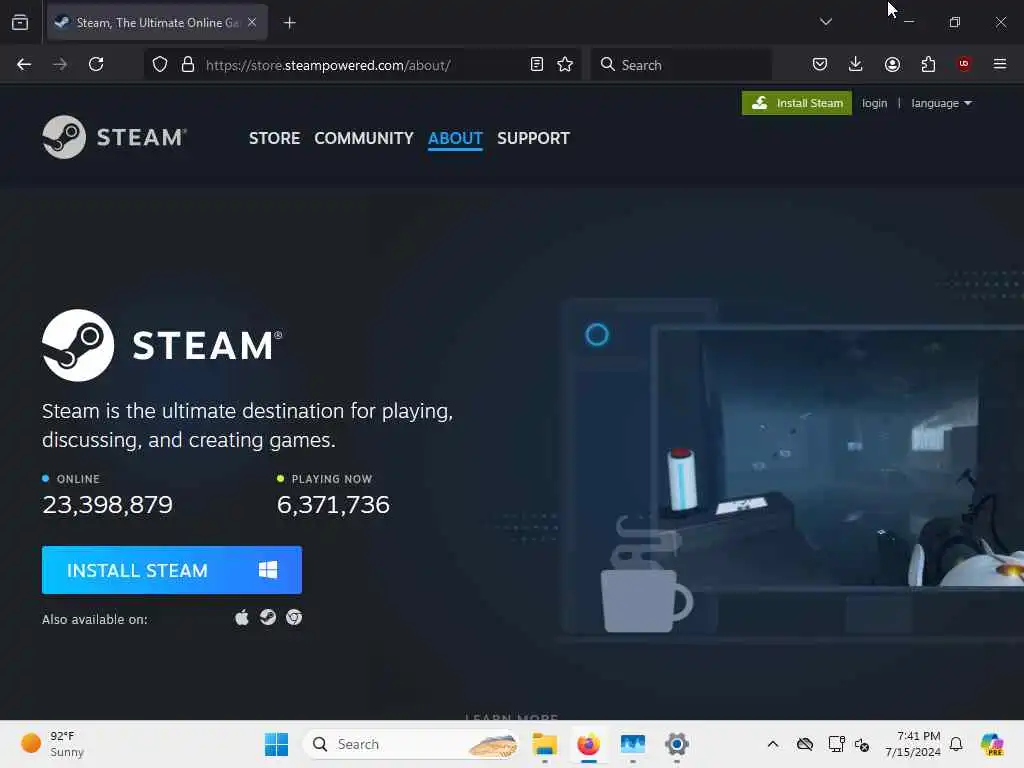Click the online count 23,398,879
This screenshot has height=768, width=1024.
point(108,505)
